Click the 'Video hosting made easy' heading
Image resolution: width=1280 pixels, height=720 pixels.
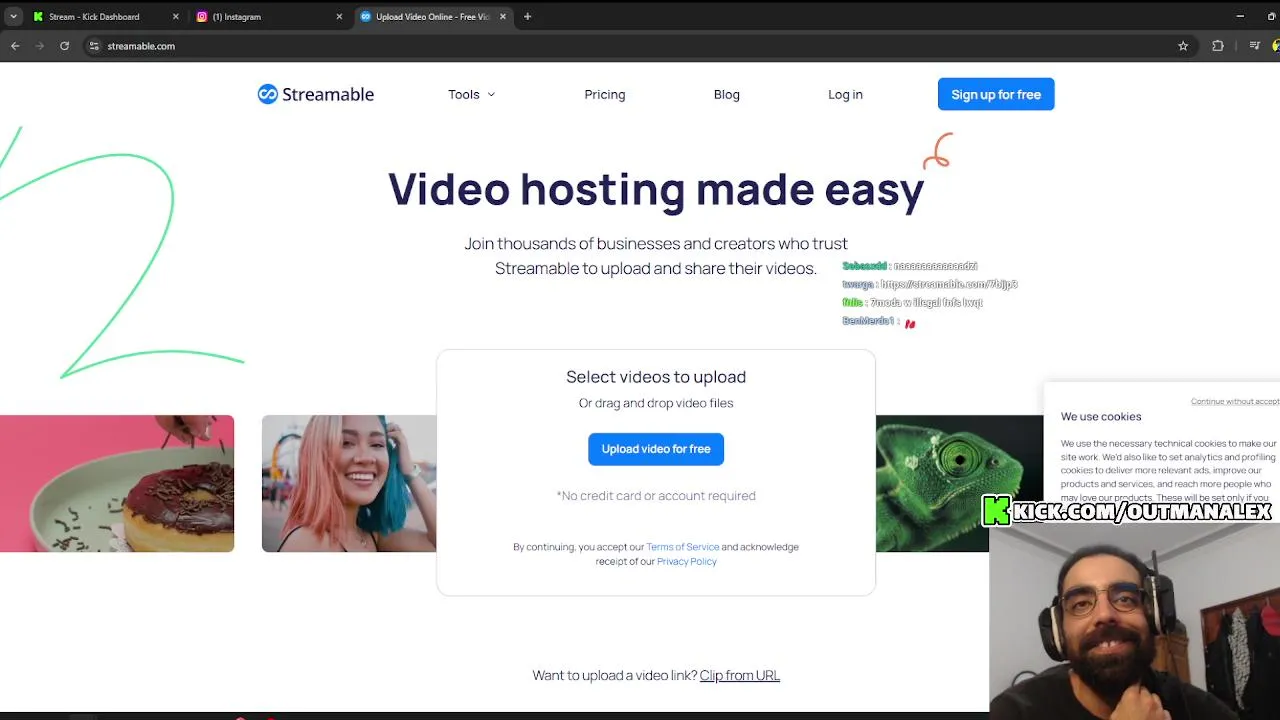(656, 189)
